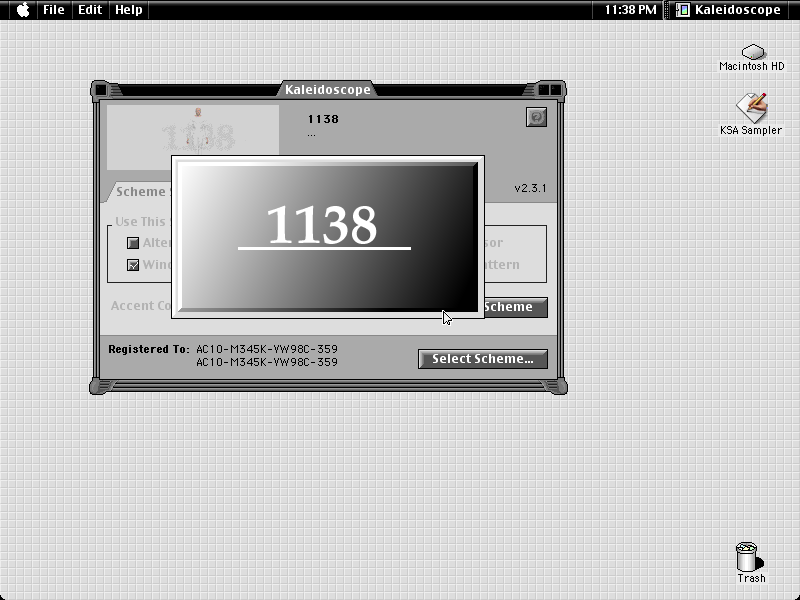Click the Kaleidoscope window title tab
The image size is (800, 600).
(x=328, y=89)
